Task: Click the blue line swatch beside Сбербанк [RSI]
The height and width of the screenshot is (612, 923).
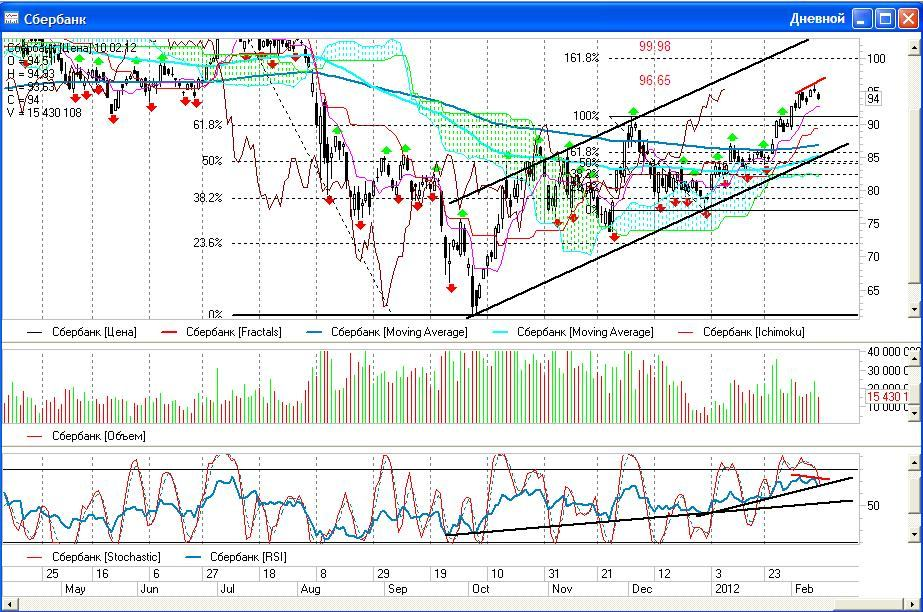Action: (194, 557)
